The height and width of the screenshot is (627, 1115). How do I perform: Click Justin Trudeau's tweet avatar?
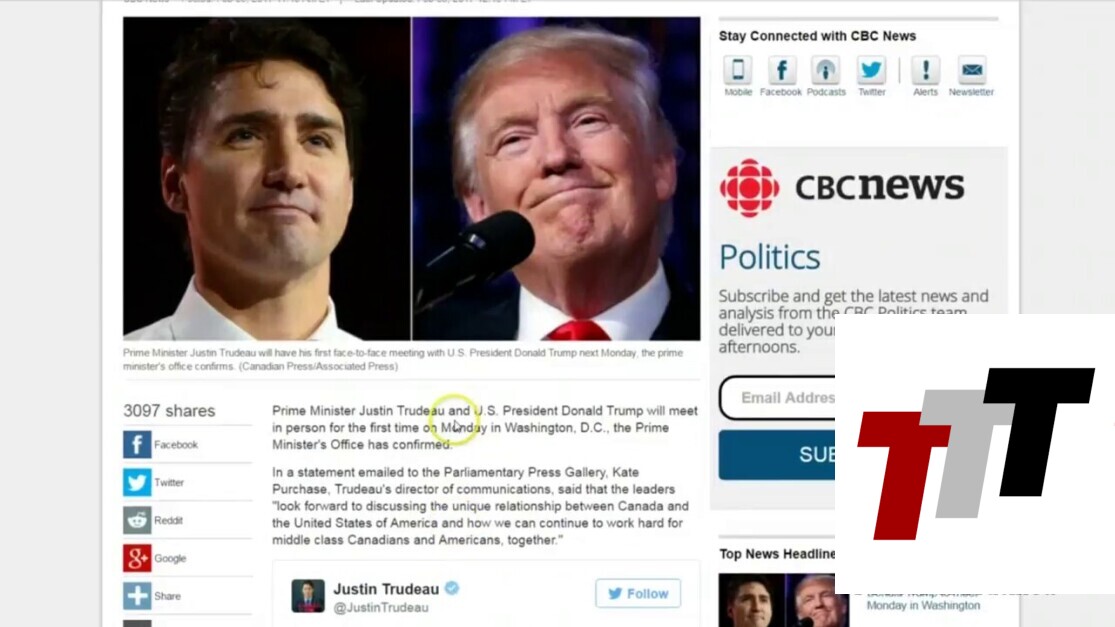308,596
